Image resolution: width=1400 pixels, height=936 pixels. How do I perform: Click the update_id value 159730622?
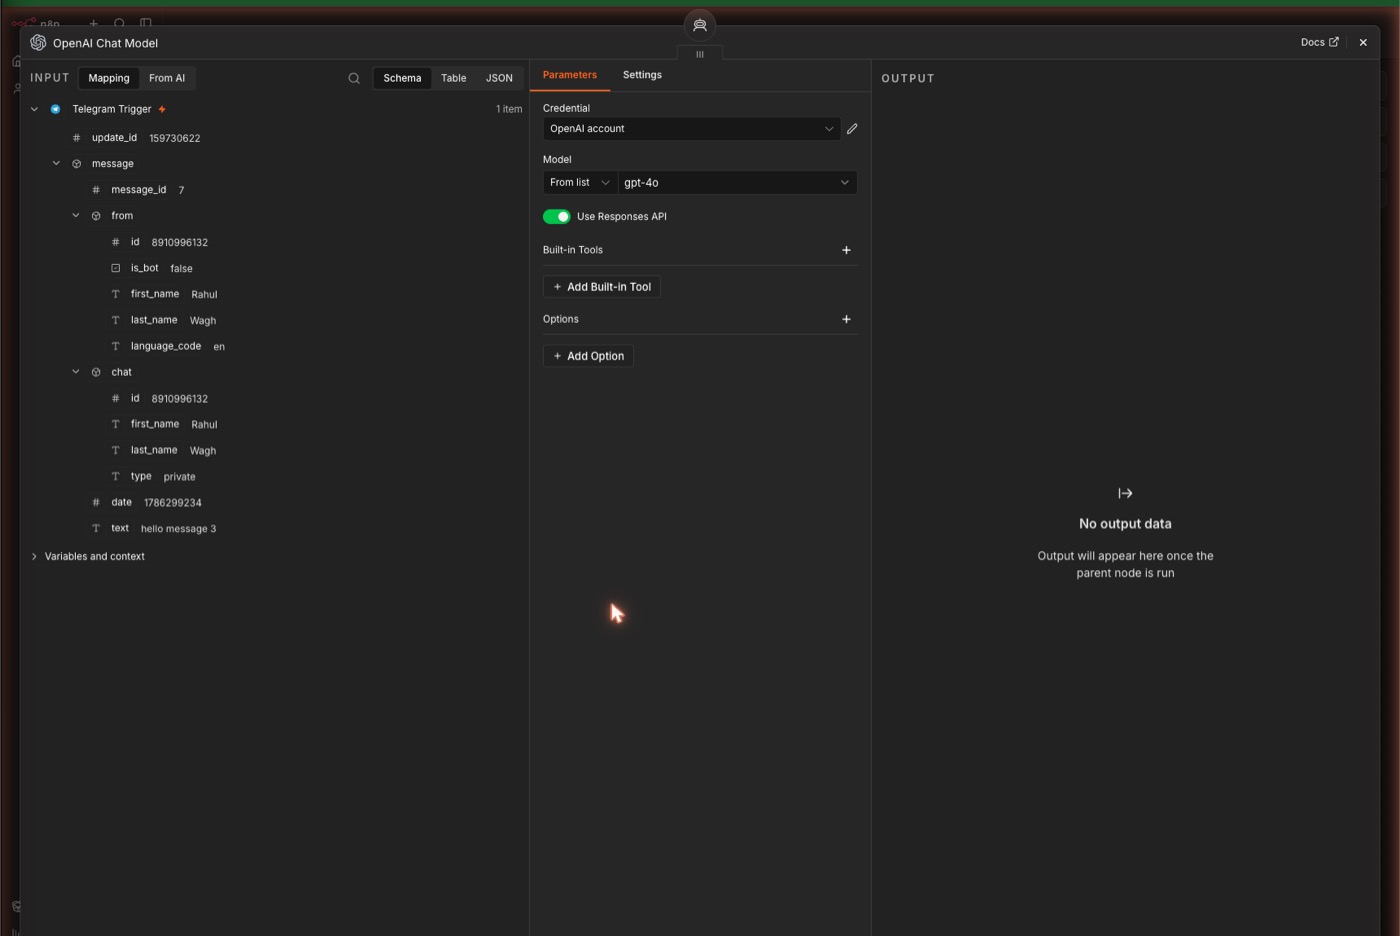(x=175, y=138)
